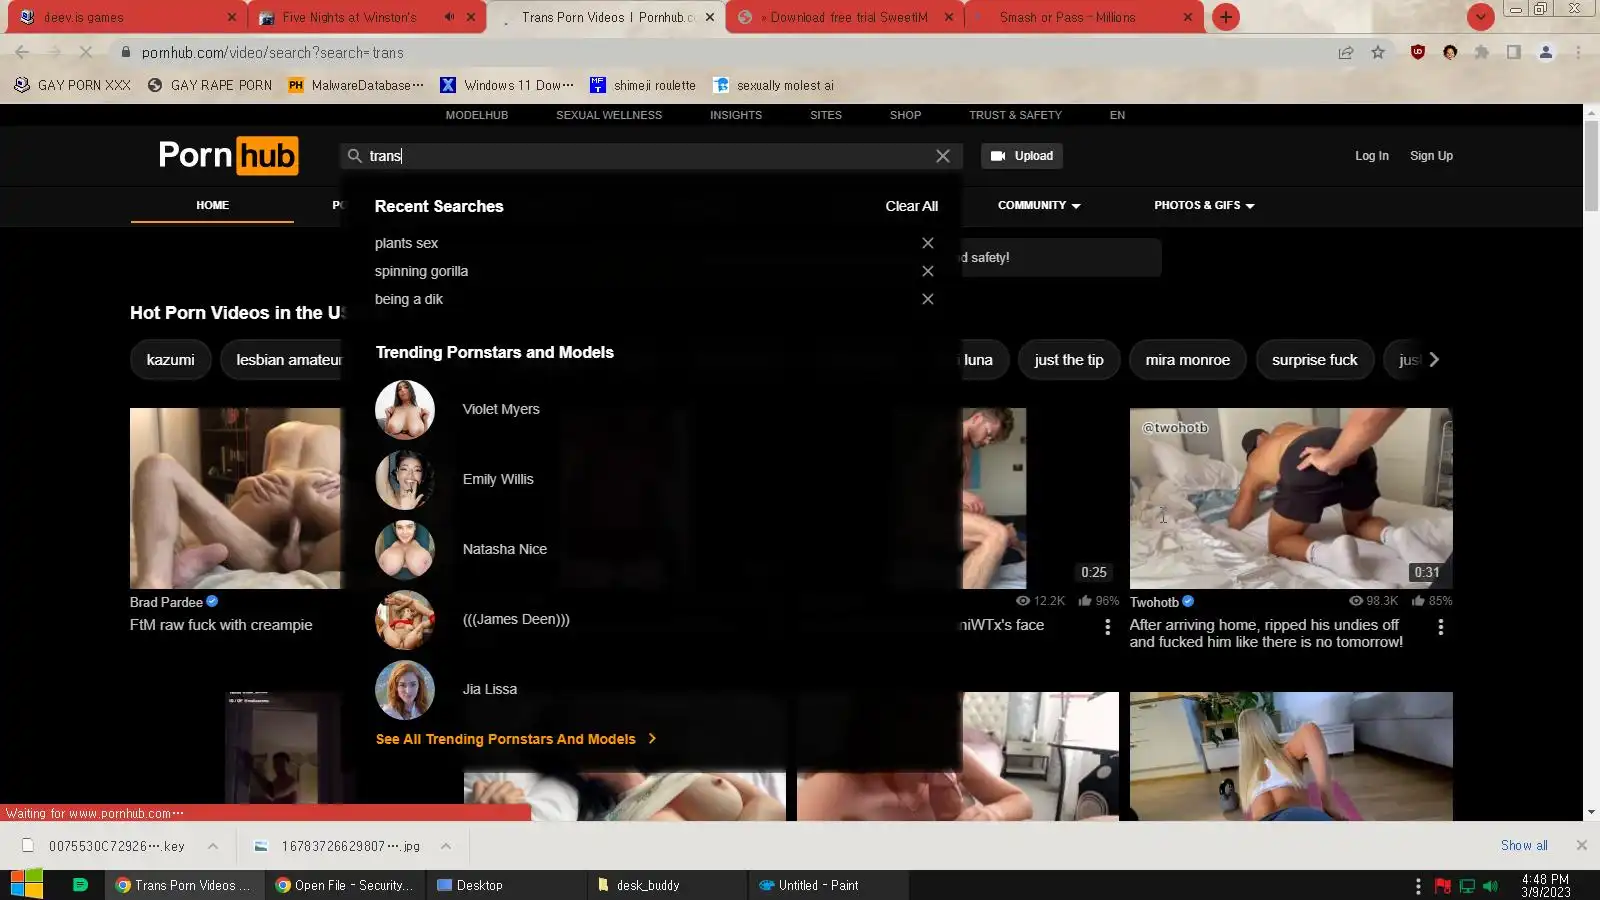The height and width of the screenshot is (900, 1600).
Task: Remove 'spinning gorilla' from recent searches
Action: point(928,271)
